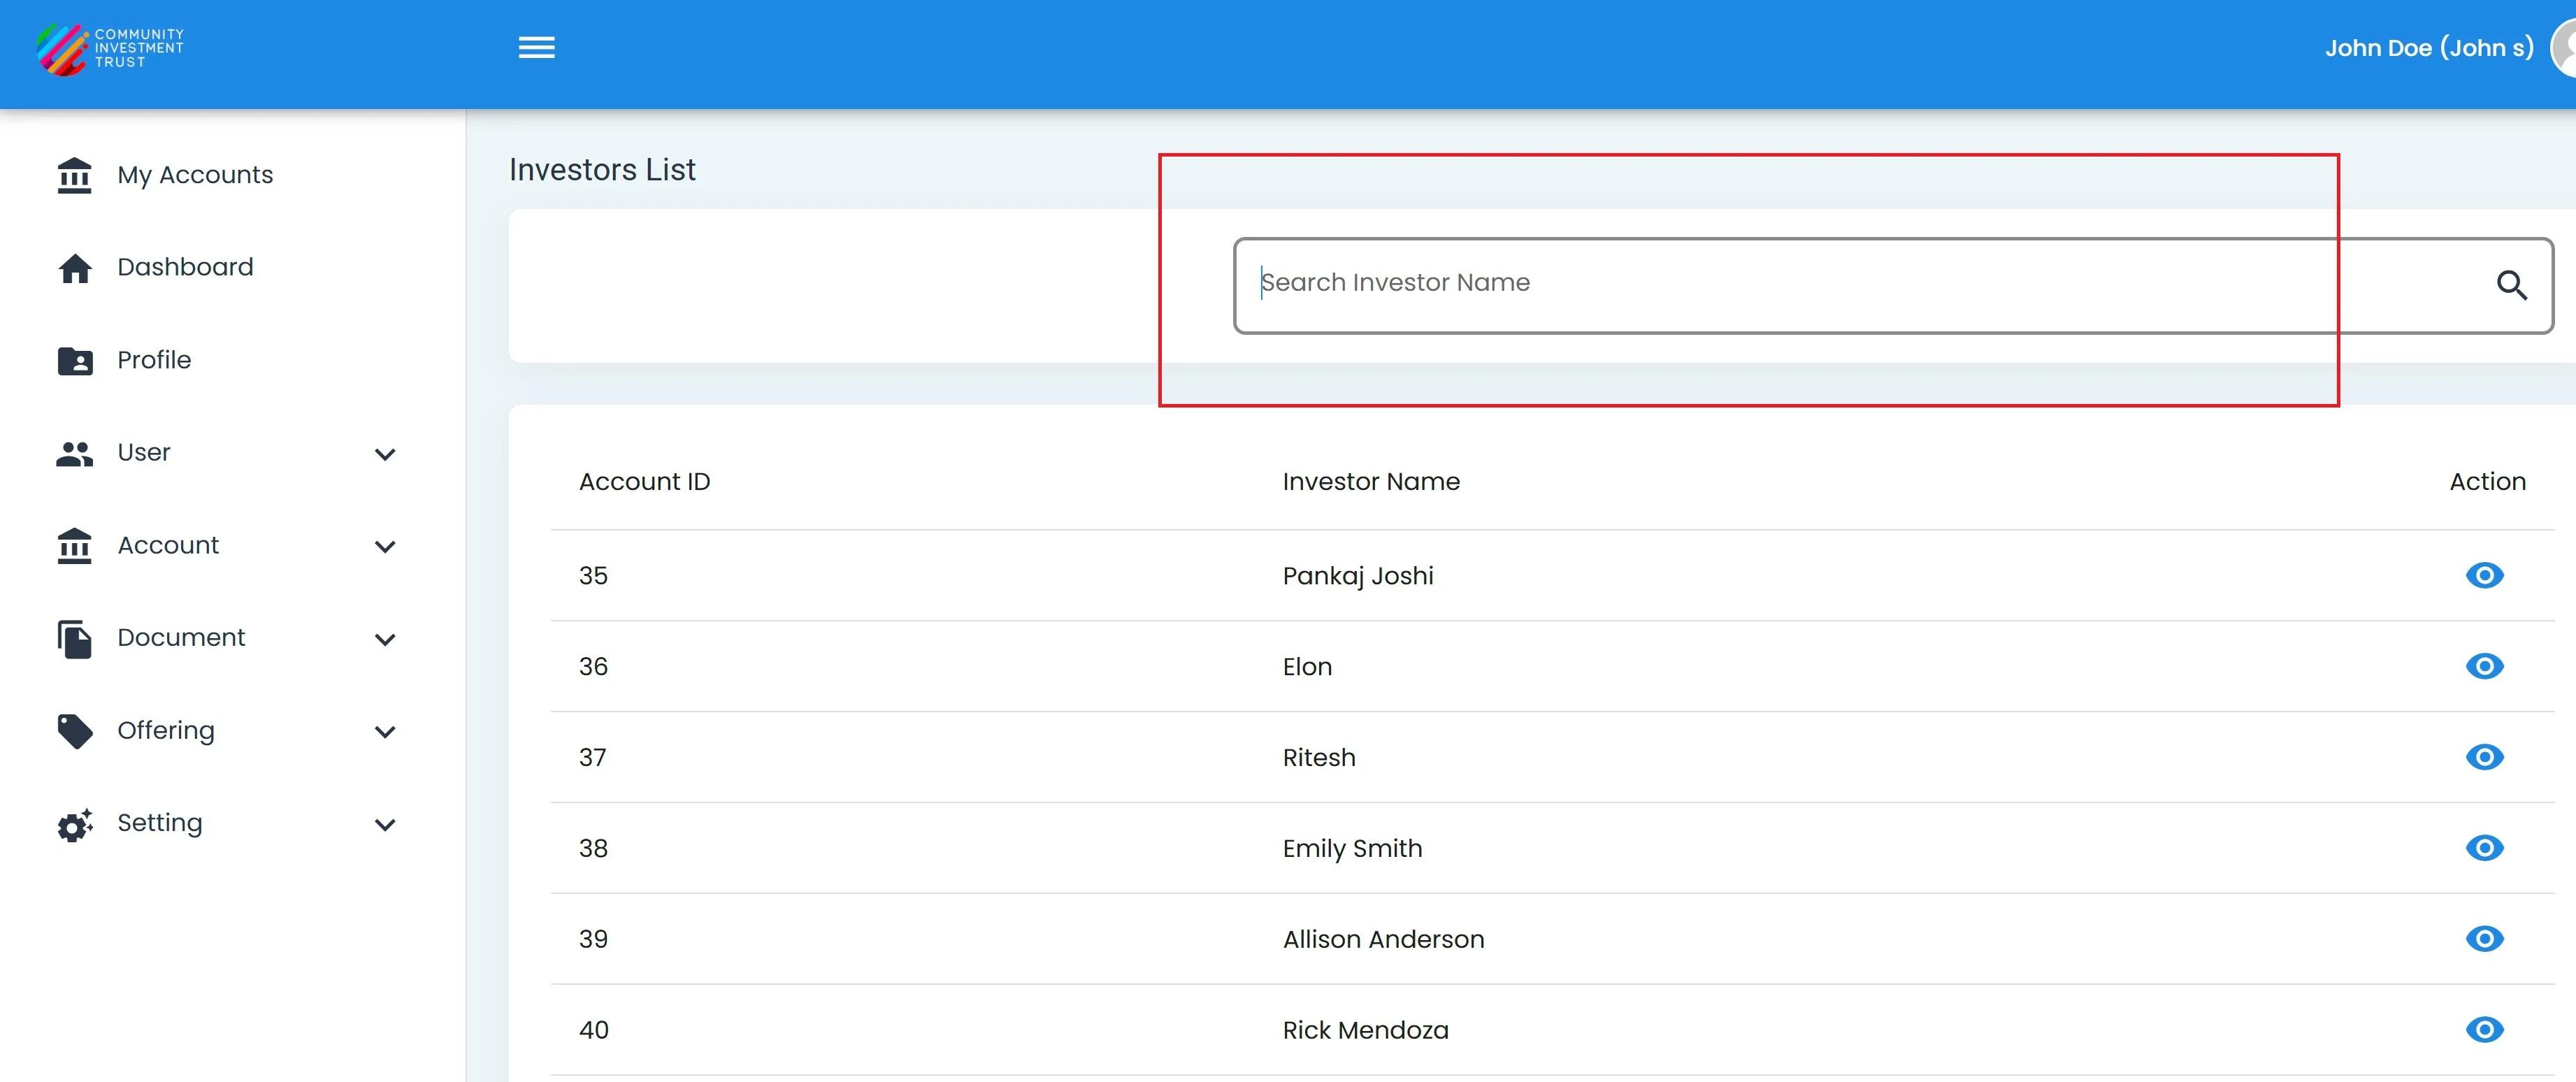Open the Offering menu item

pyautogui.click(x=166, y=730)
